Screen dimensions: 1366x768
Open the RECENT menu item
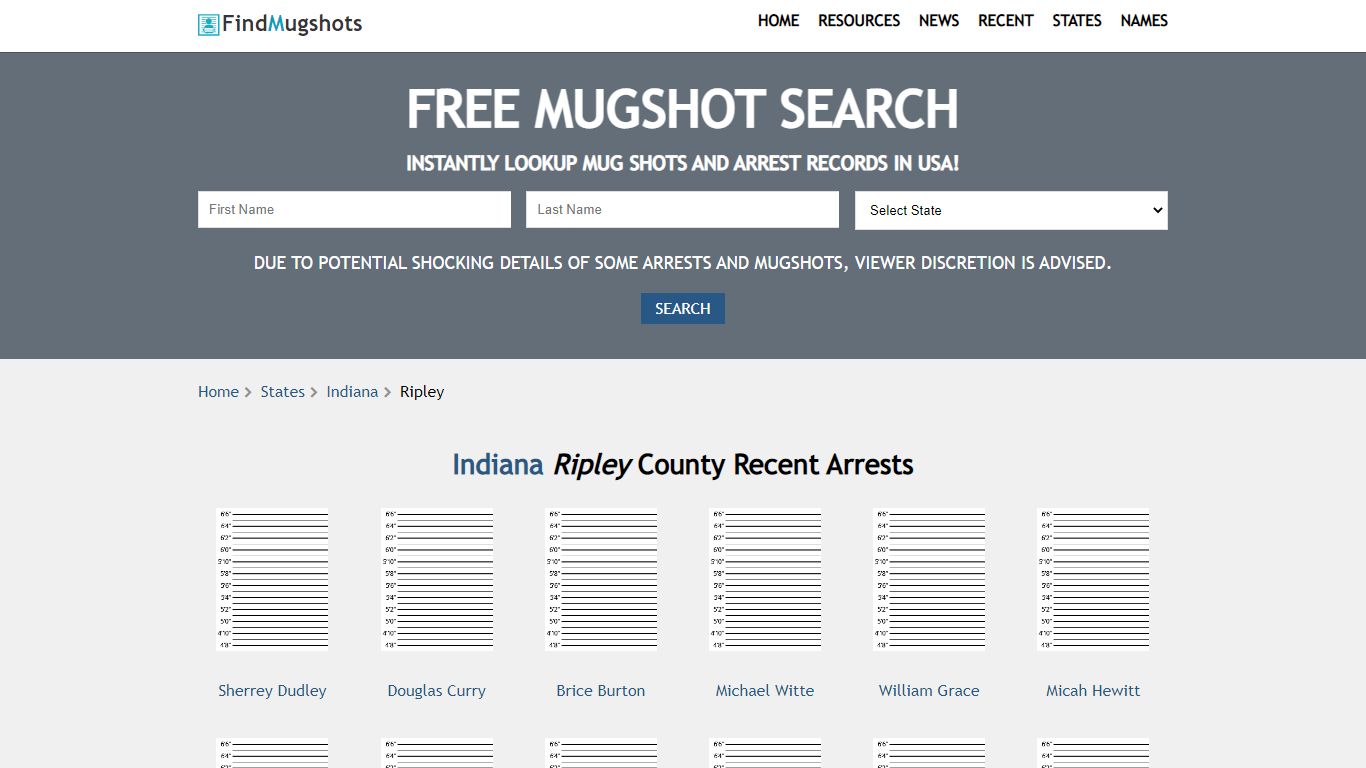pos(1005,21)
